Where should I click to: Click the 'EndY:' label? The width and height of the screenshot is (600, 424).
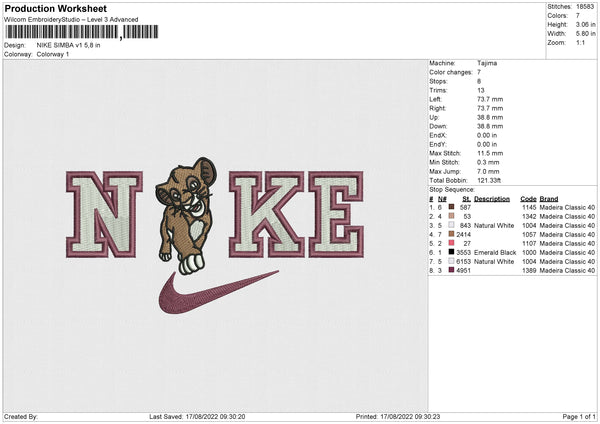tap(438, 144)
